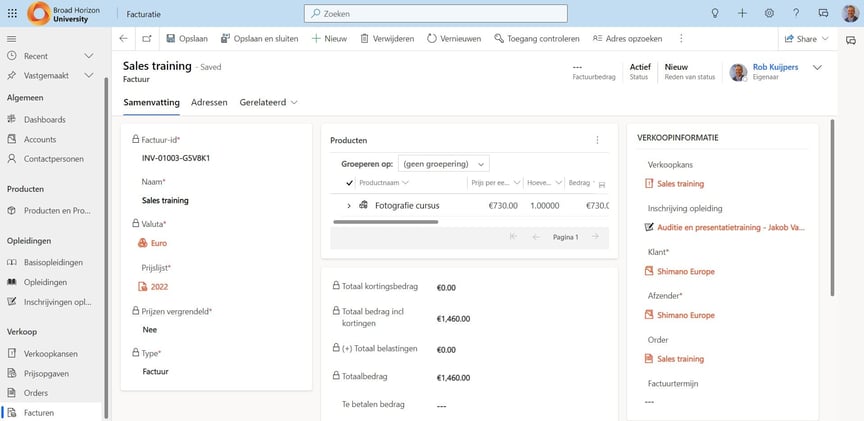Open record in new window icon

pyautogui.click(x=147, y=39)
